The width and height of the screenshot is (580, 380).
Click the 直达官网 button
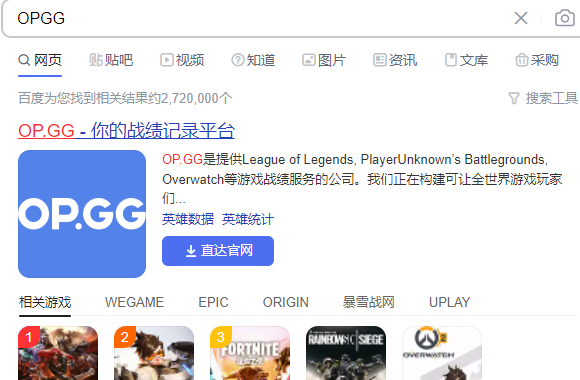point(218,251)
